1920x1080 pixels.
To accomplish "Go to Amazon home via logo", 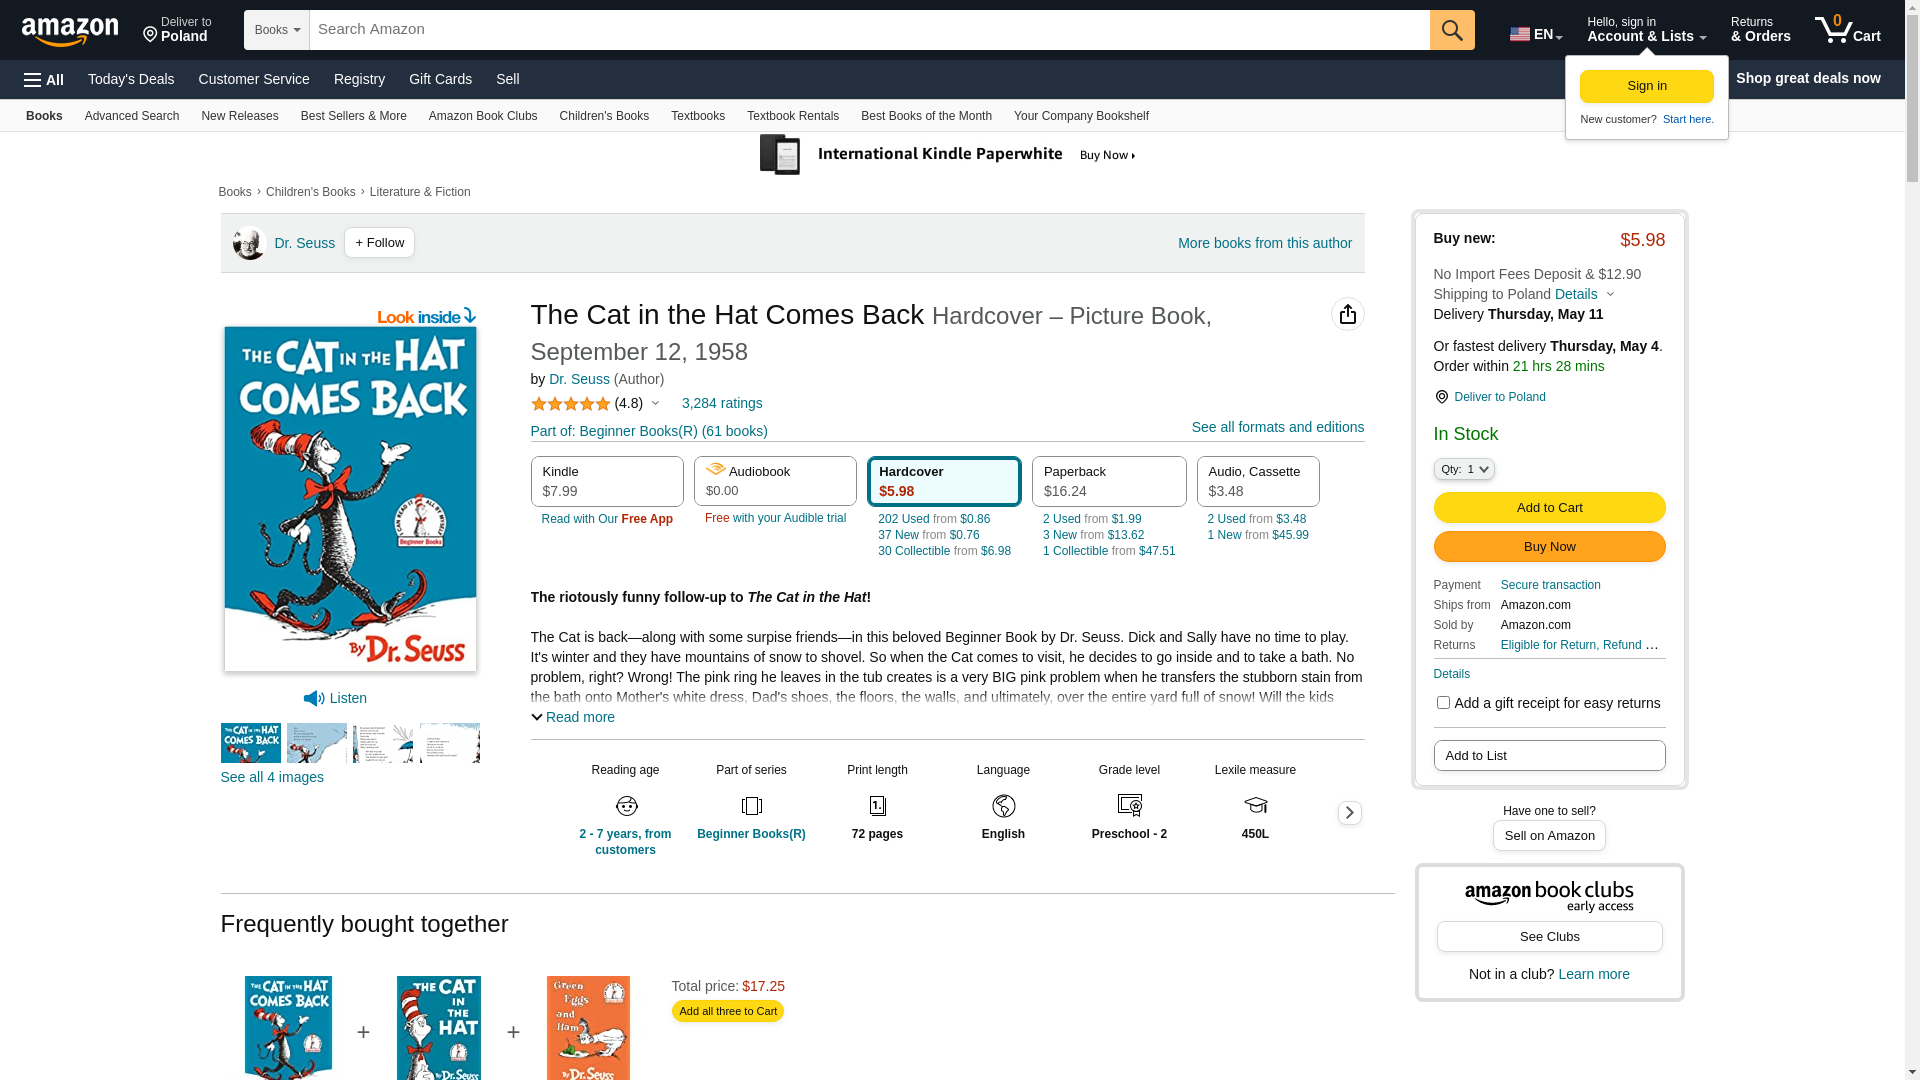I will [70, 31].
